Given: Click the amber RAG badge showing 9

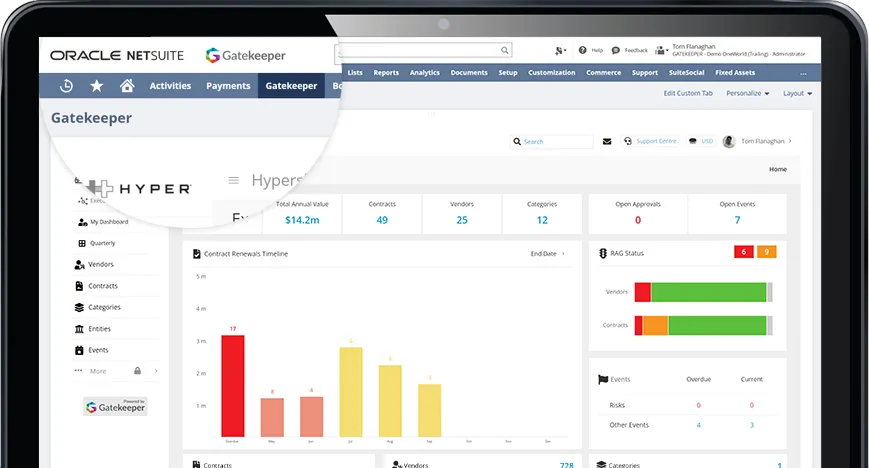Looking at the screenshot, I should point(766,252).
